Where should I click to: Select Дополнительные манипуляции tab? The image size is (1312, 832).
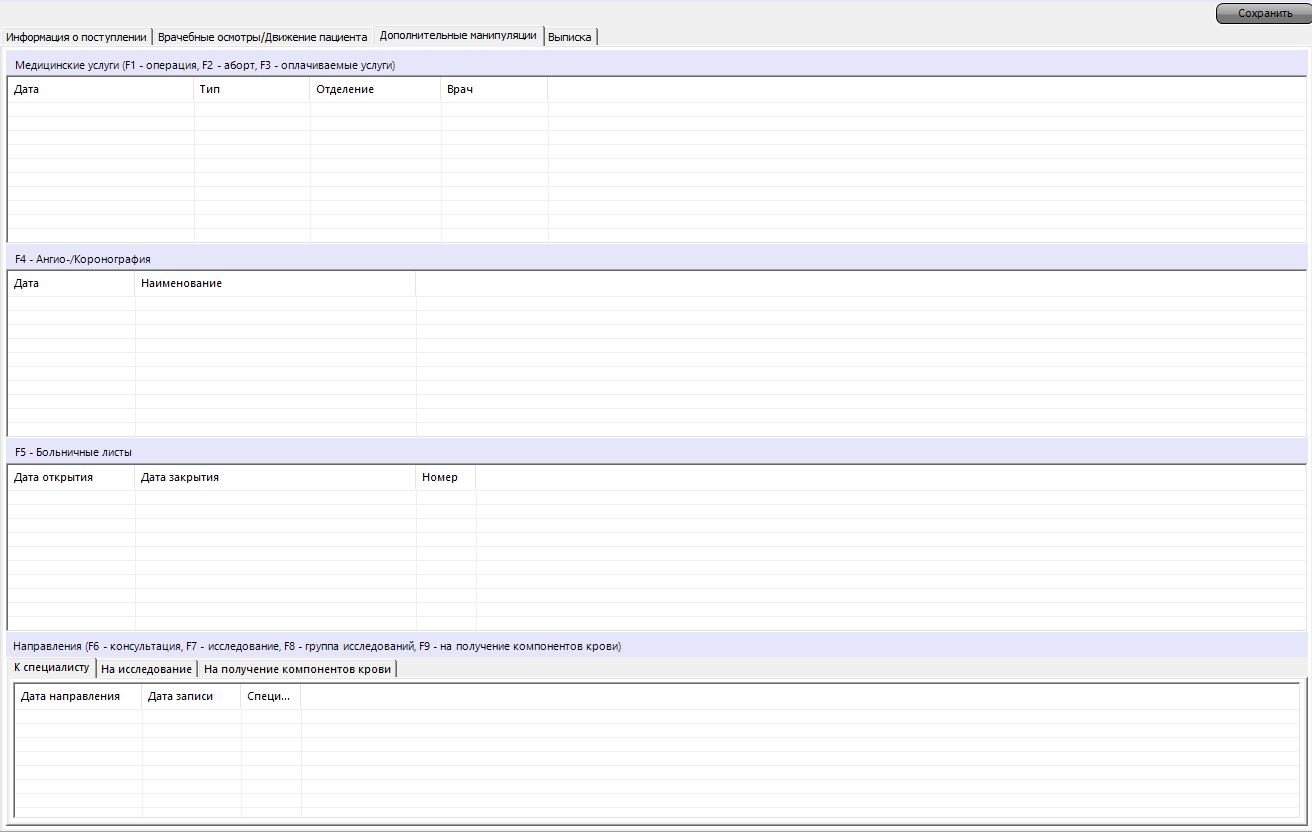458,36
